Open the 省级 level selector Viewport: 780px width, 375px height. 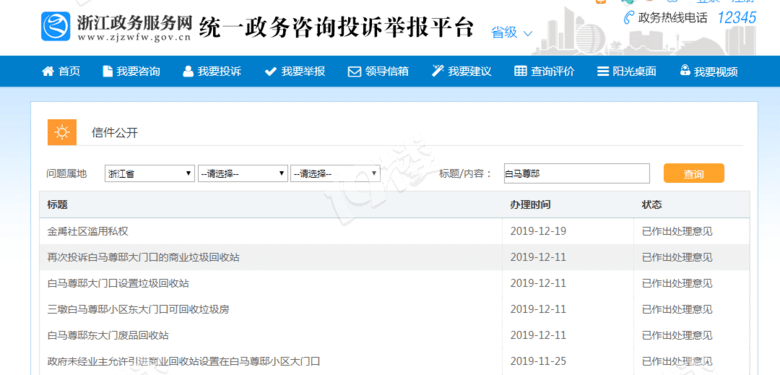[x=512, y=33]
